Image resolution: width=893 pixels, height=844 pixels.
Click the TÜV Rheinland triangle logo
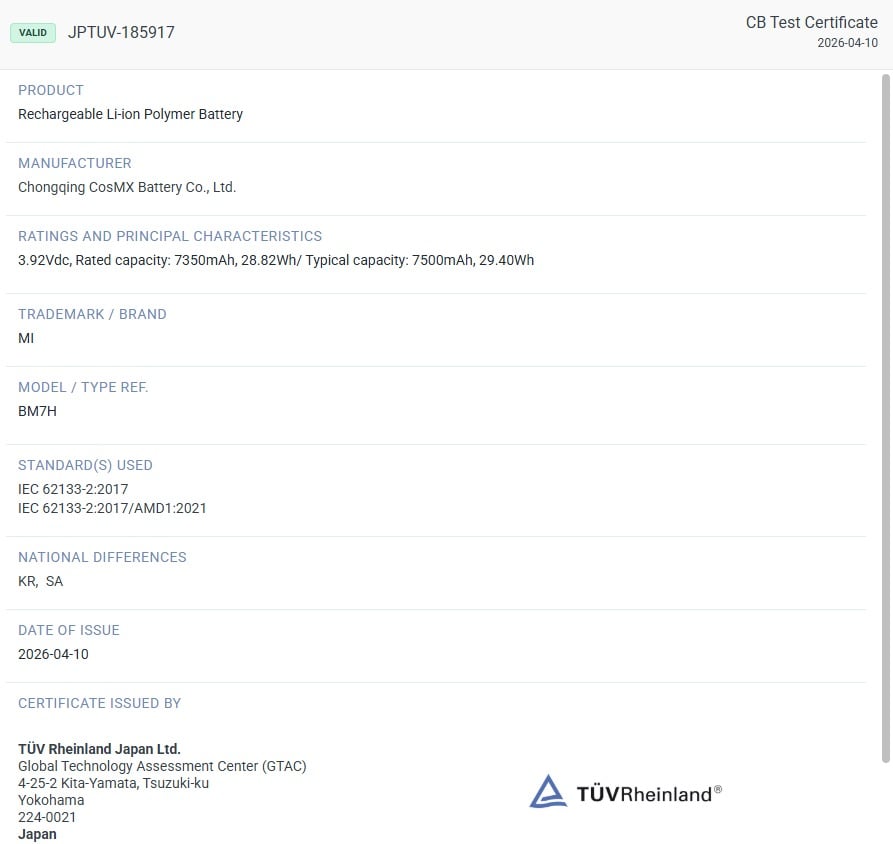[x=548, y=790]
